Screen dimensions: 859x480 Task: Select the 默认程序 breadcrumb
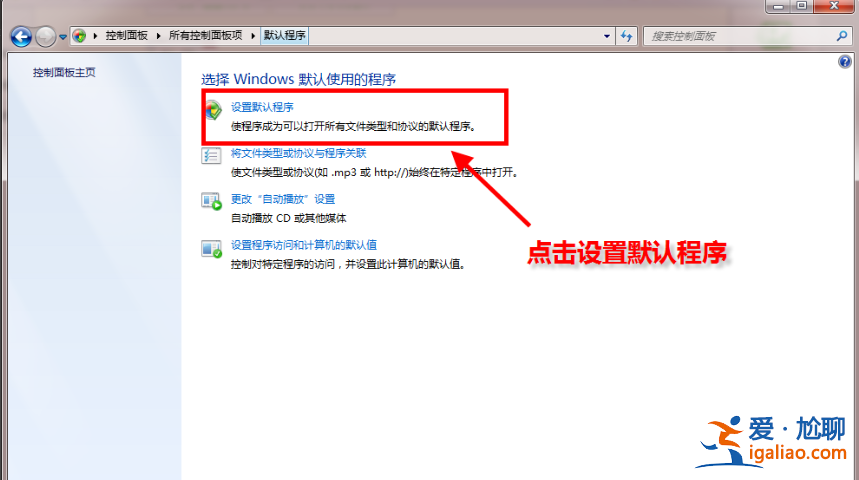click(284, 36)
